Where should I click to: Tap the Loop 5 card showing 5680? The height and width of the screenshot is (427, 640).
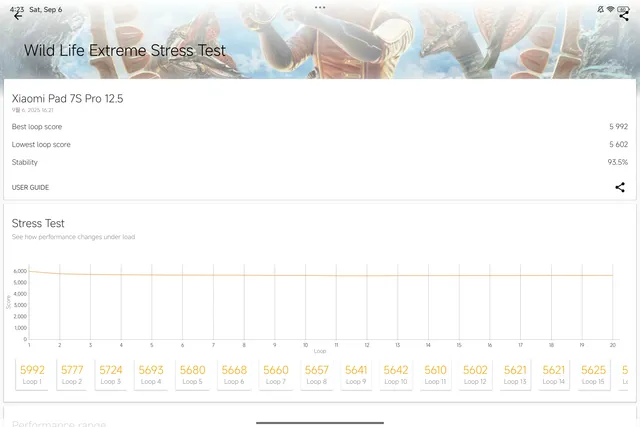192,374
